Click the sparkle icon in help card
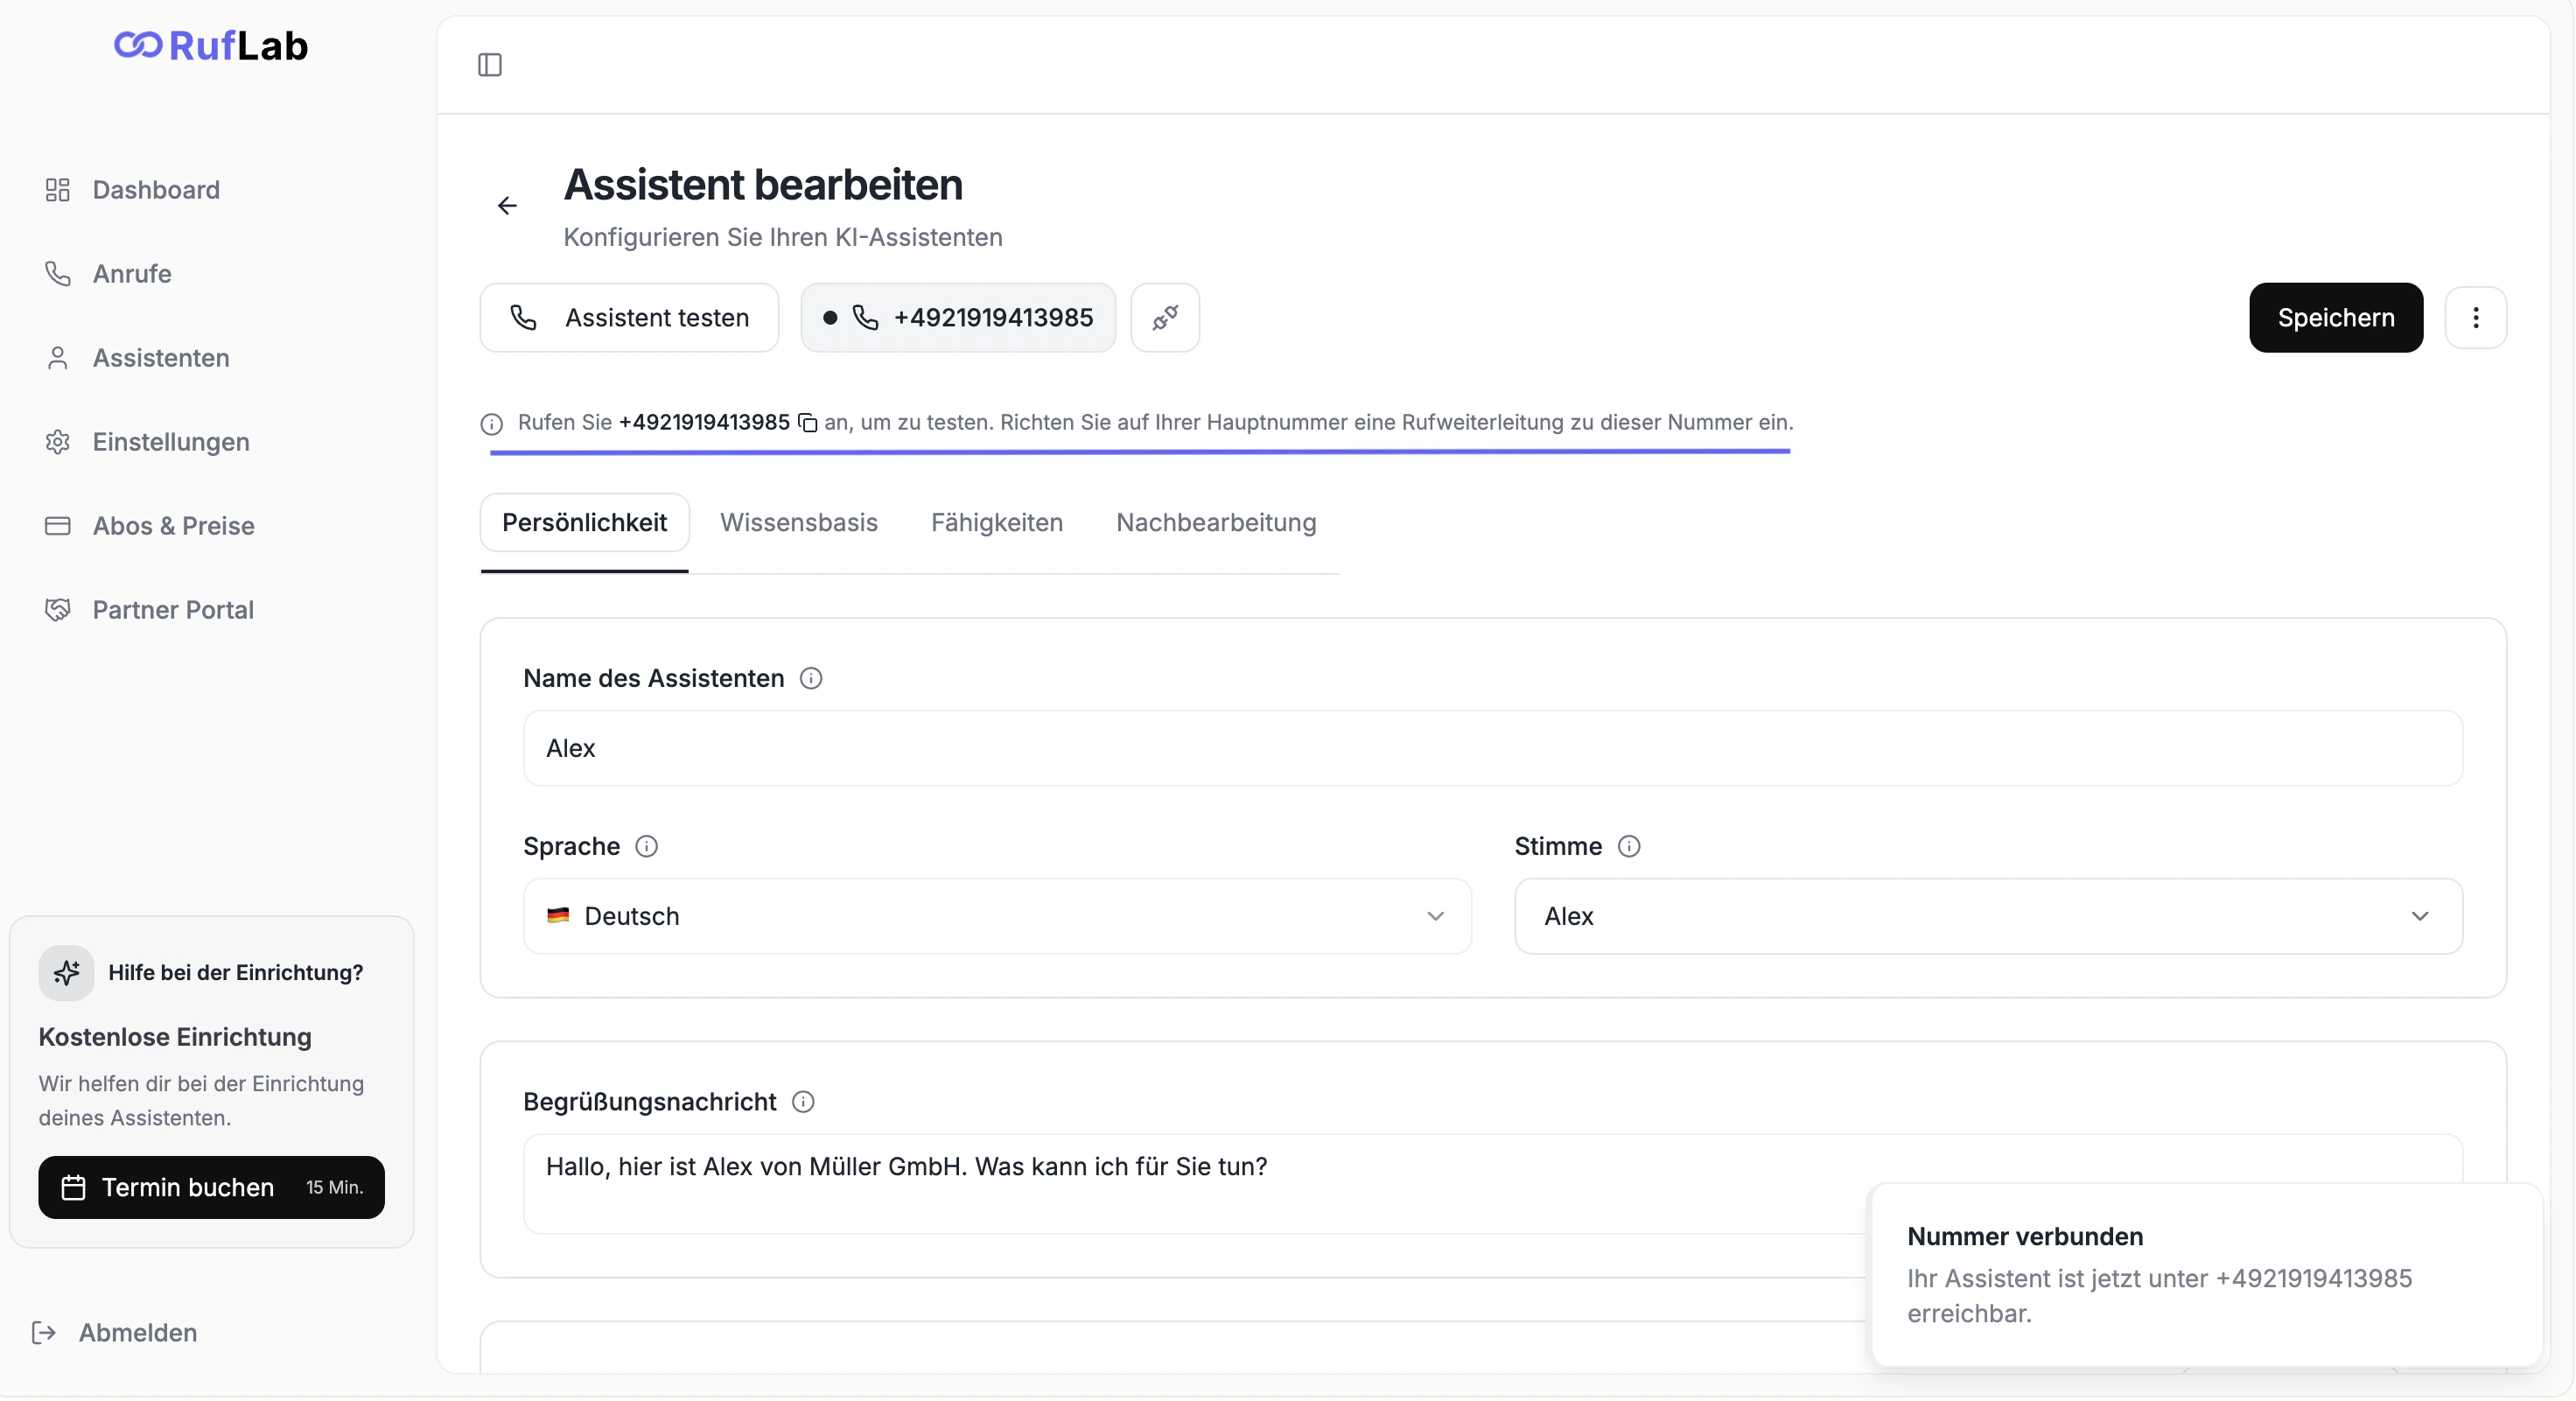2576x1401 pixels. (x=67, y=973)
